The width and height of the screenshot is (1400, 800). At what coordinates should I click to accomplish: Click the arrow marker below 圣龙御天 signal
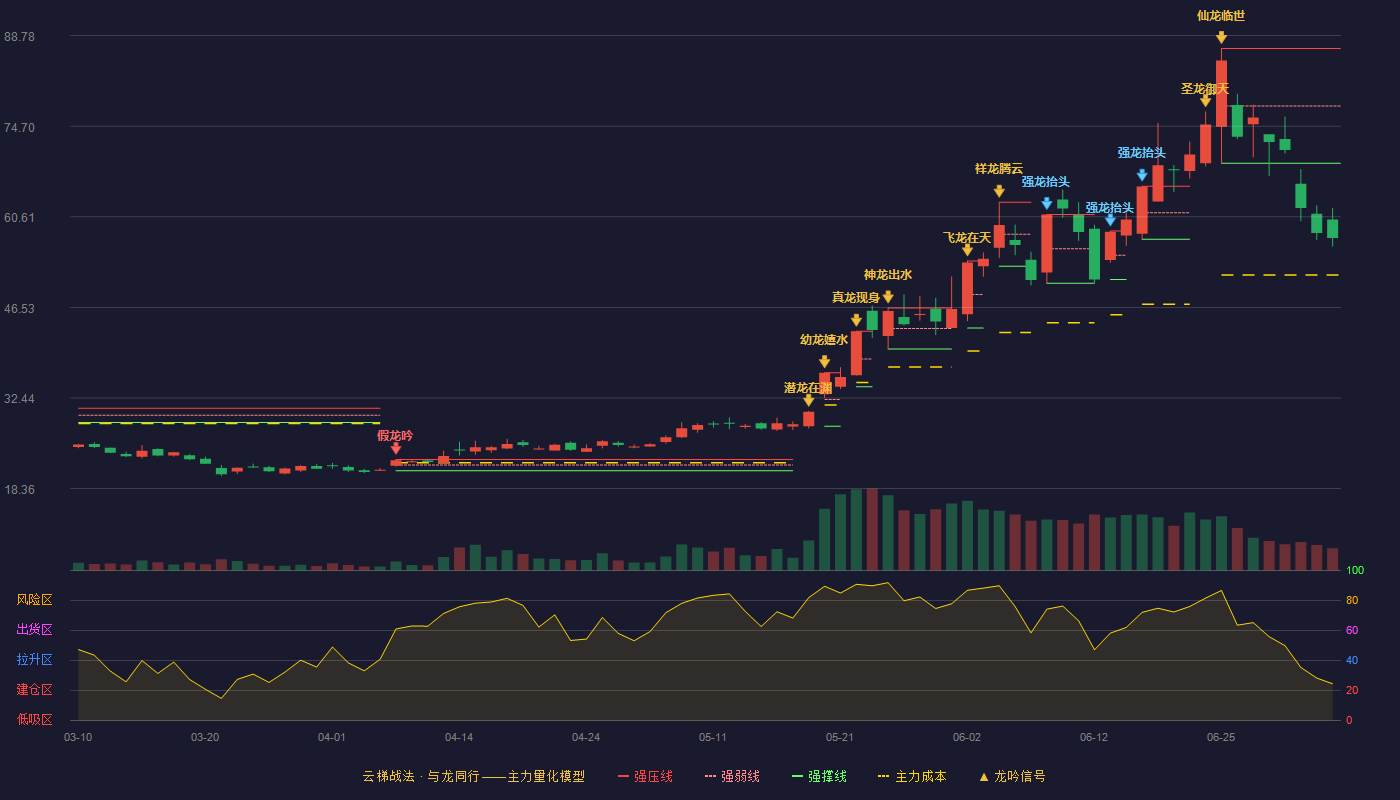point(1205,100)
